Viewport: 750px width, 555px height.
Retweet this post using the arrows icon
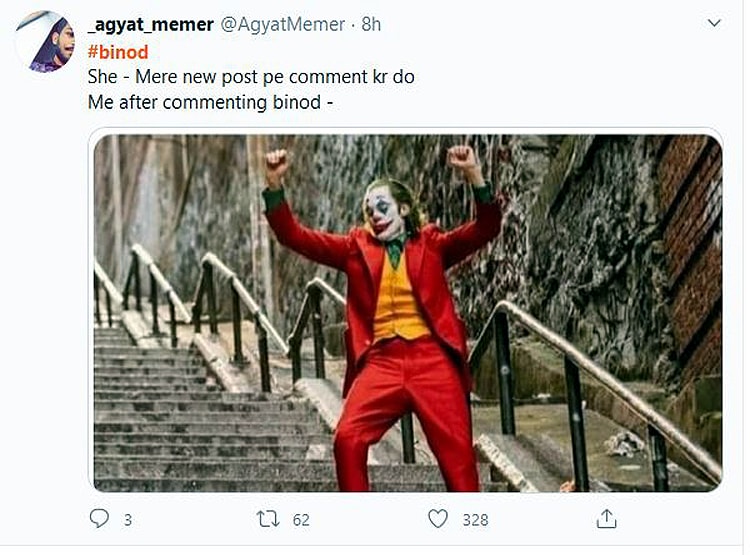coord(268,519)
